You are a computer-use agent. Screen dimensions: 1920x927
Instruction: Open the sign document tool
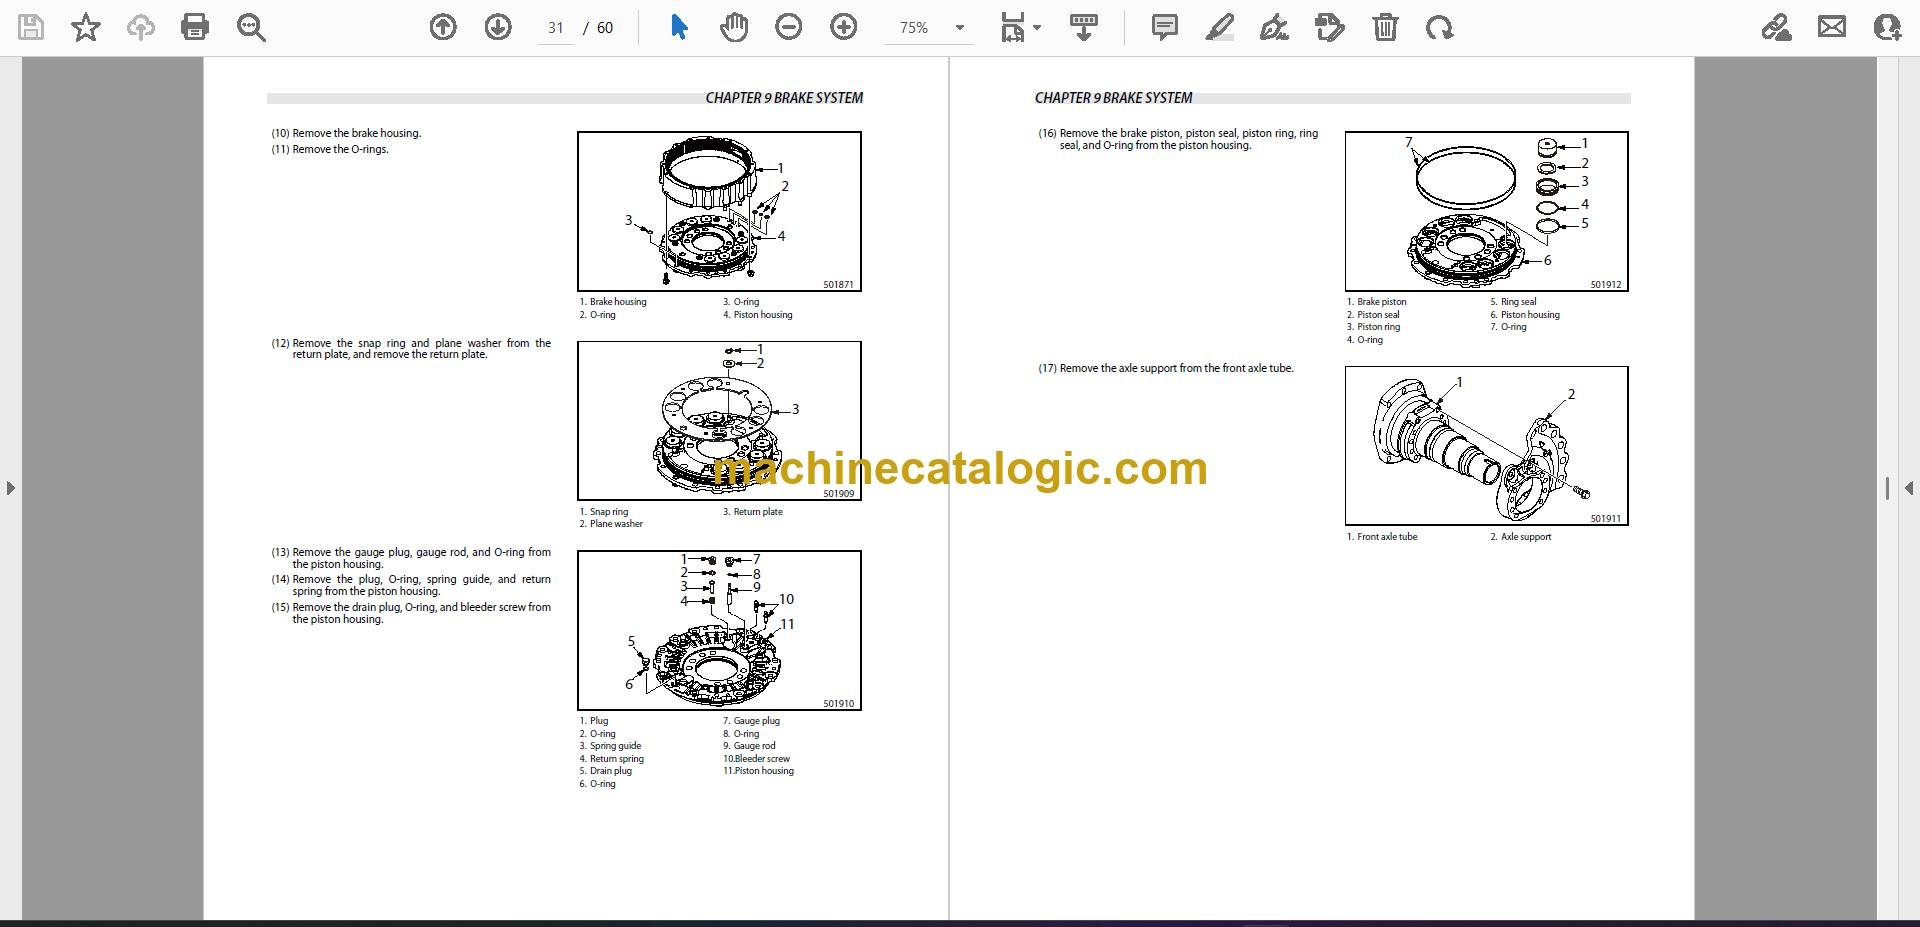click(1275, 28)
